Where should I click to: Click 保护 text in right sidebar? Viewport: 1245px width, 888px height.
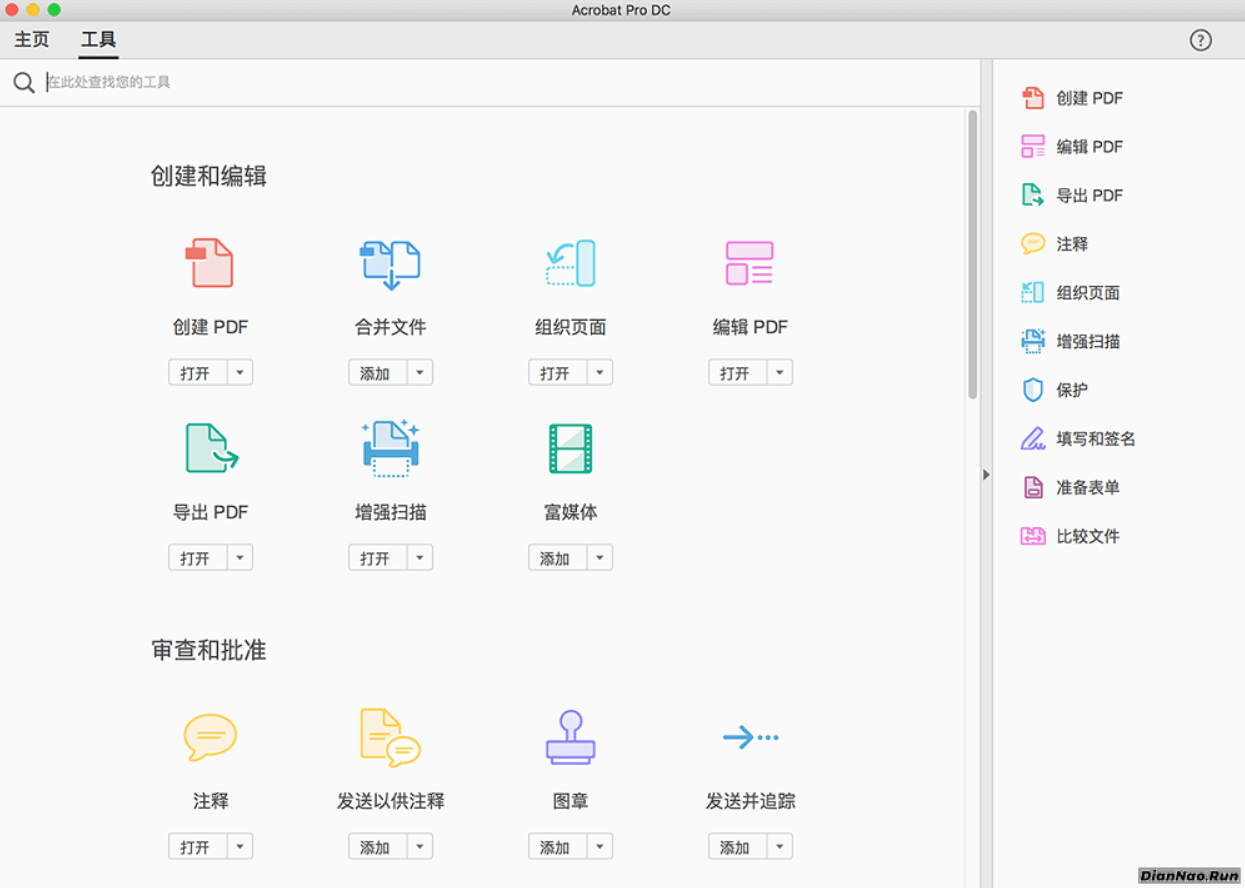1072,390
